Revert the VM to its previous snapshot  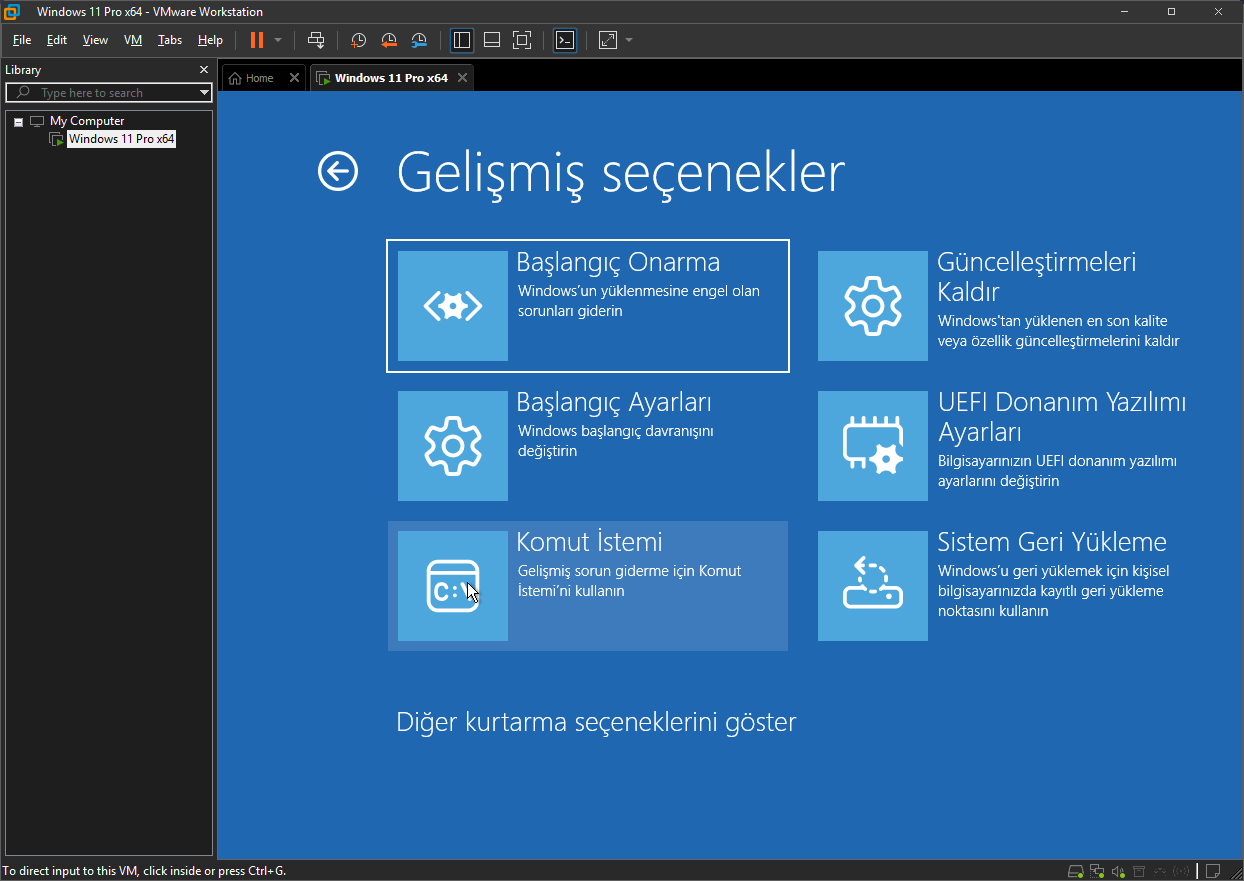click(x=389, y=40)
